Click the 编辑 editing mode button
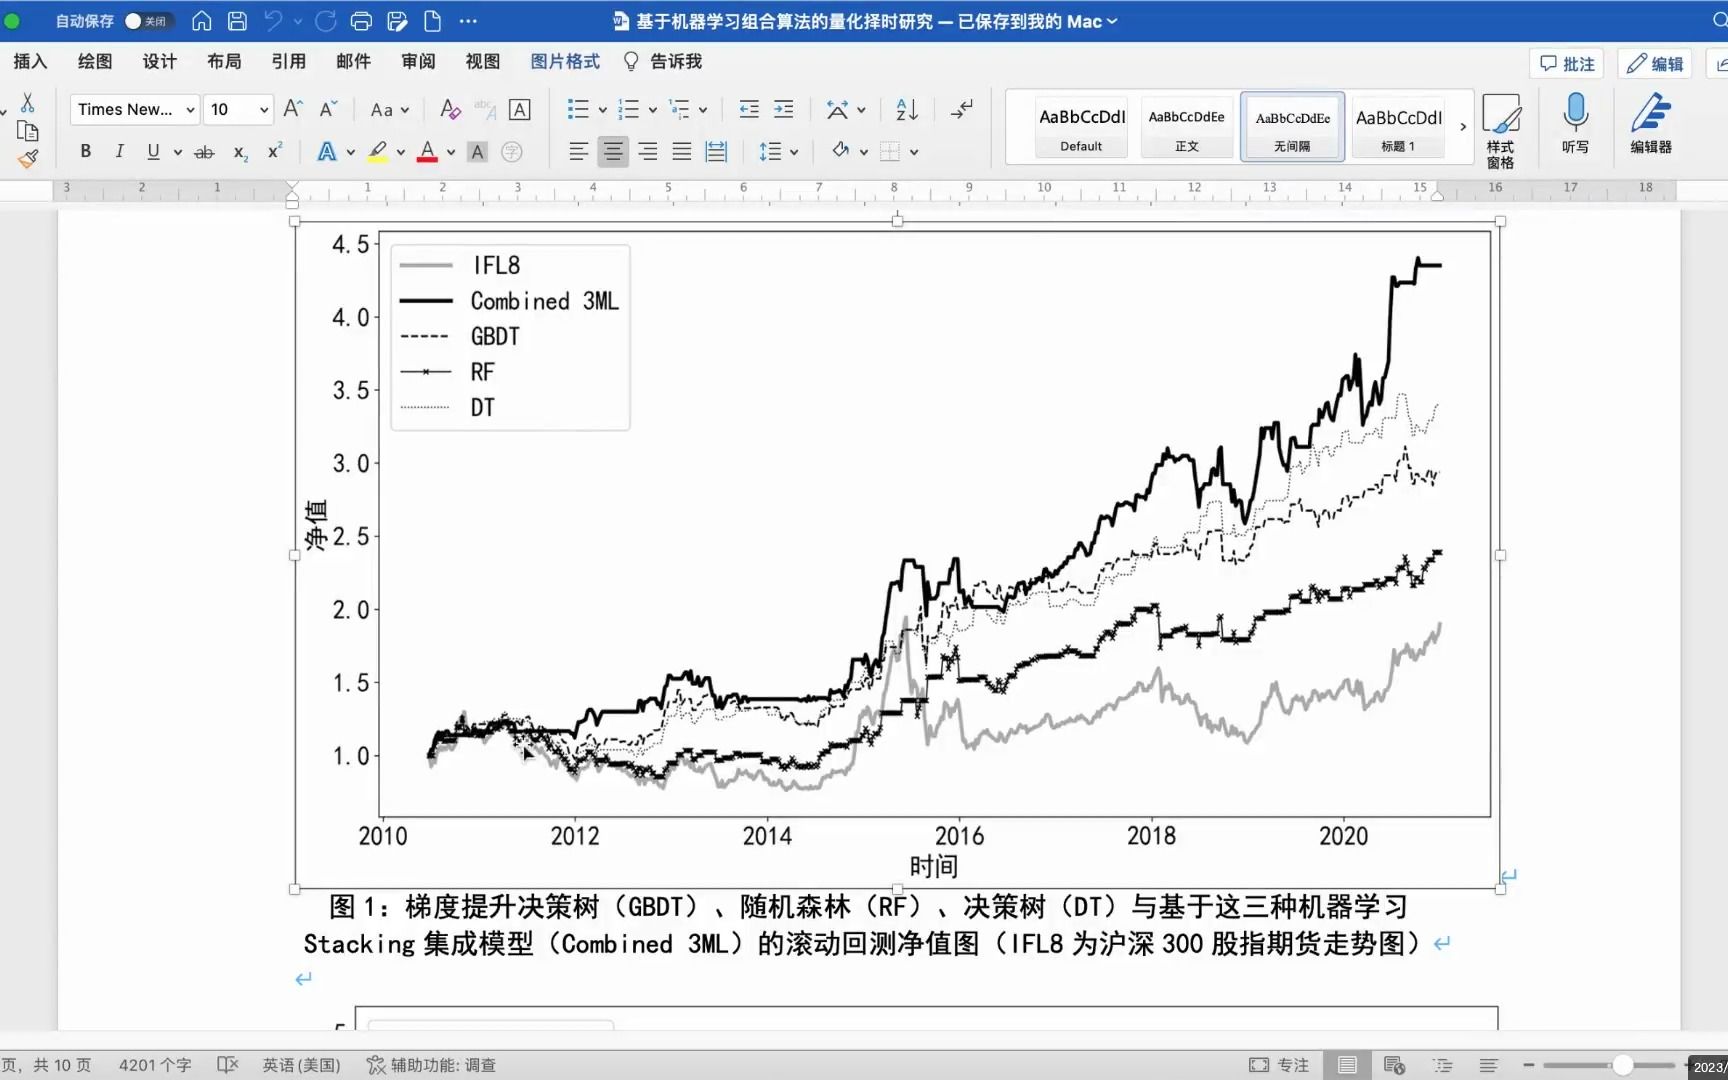This screenshot has height=1080, width=1728. [1655, 64]
